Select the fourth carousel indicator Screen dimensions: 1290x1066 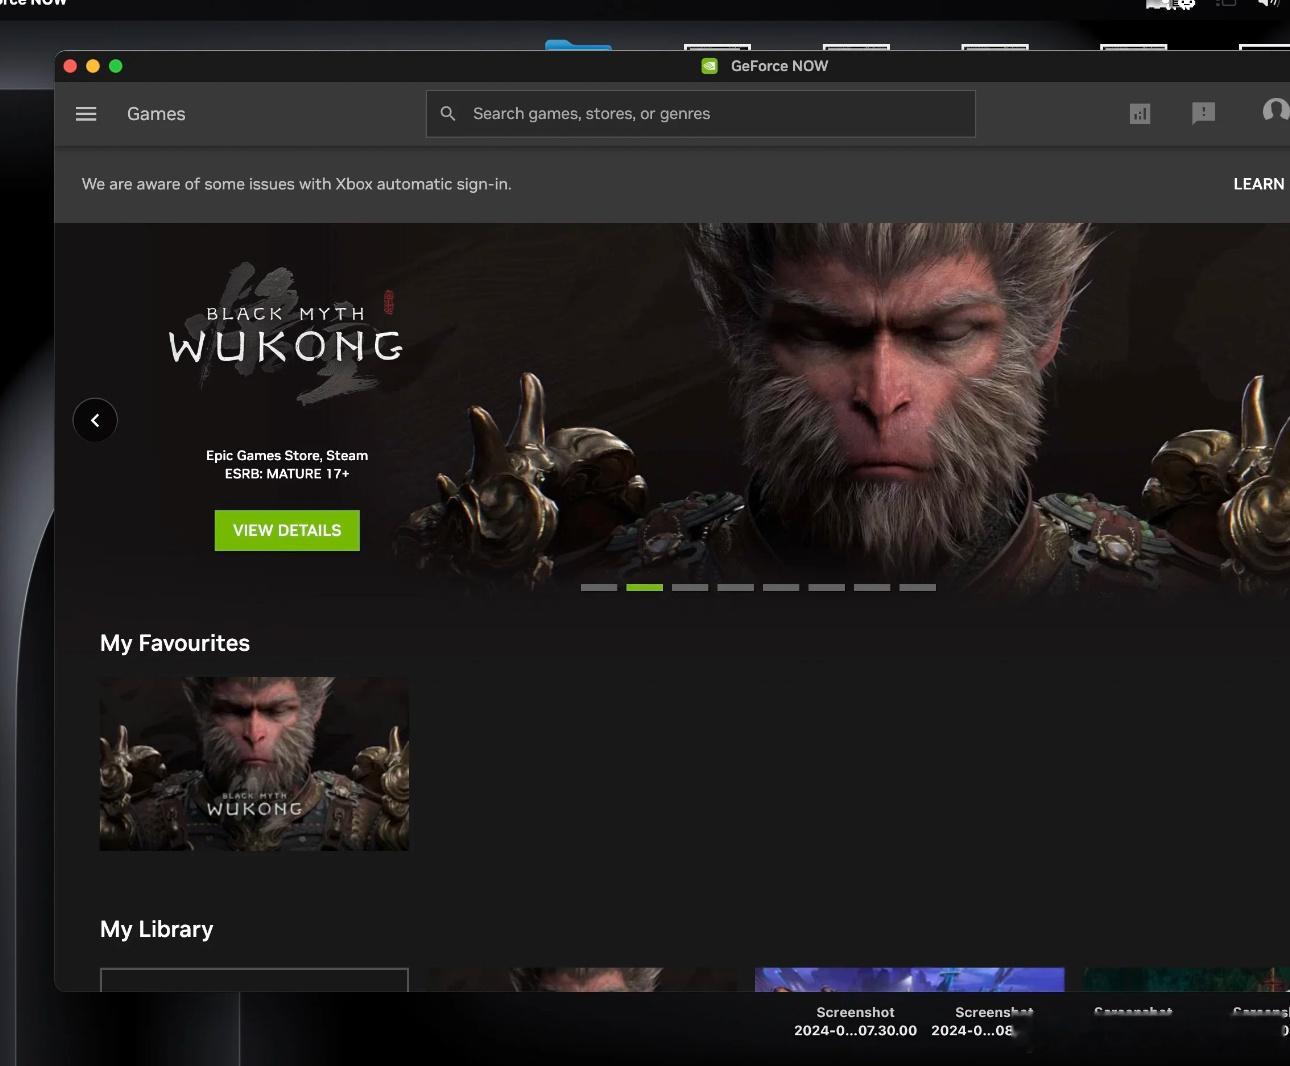(x=735, y=588)
